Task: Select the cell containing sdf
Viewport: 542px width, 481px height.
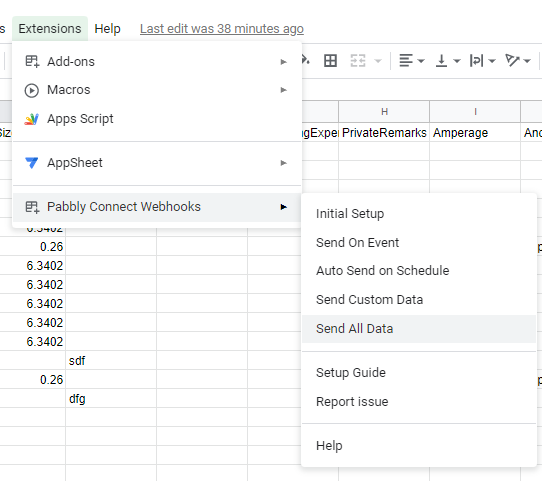Action: [x=111, y=360]
